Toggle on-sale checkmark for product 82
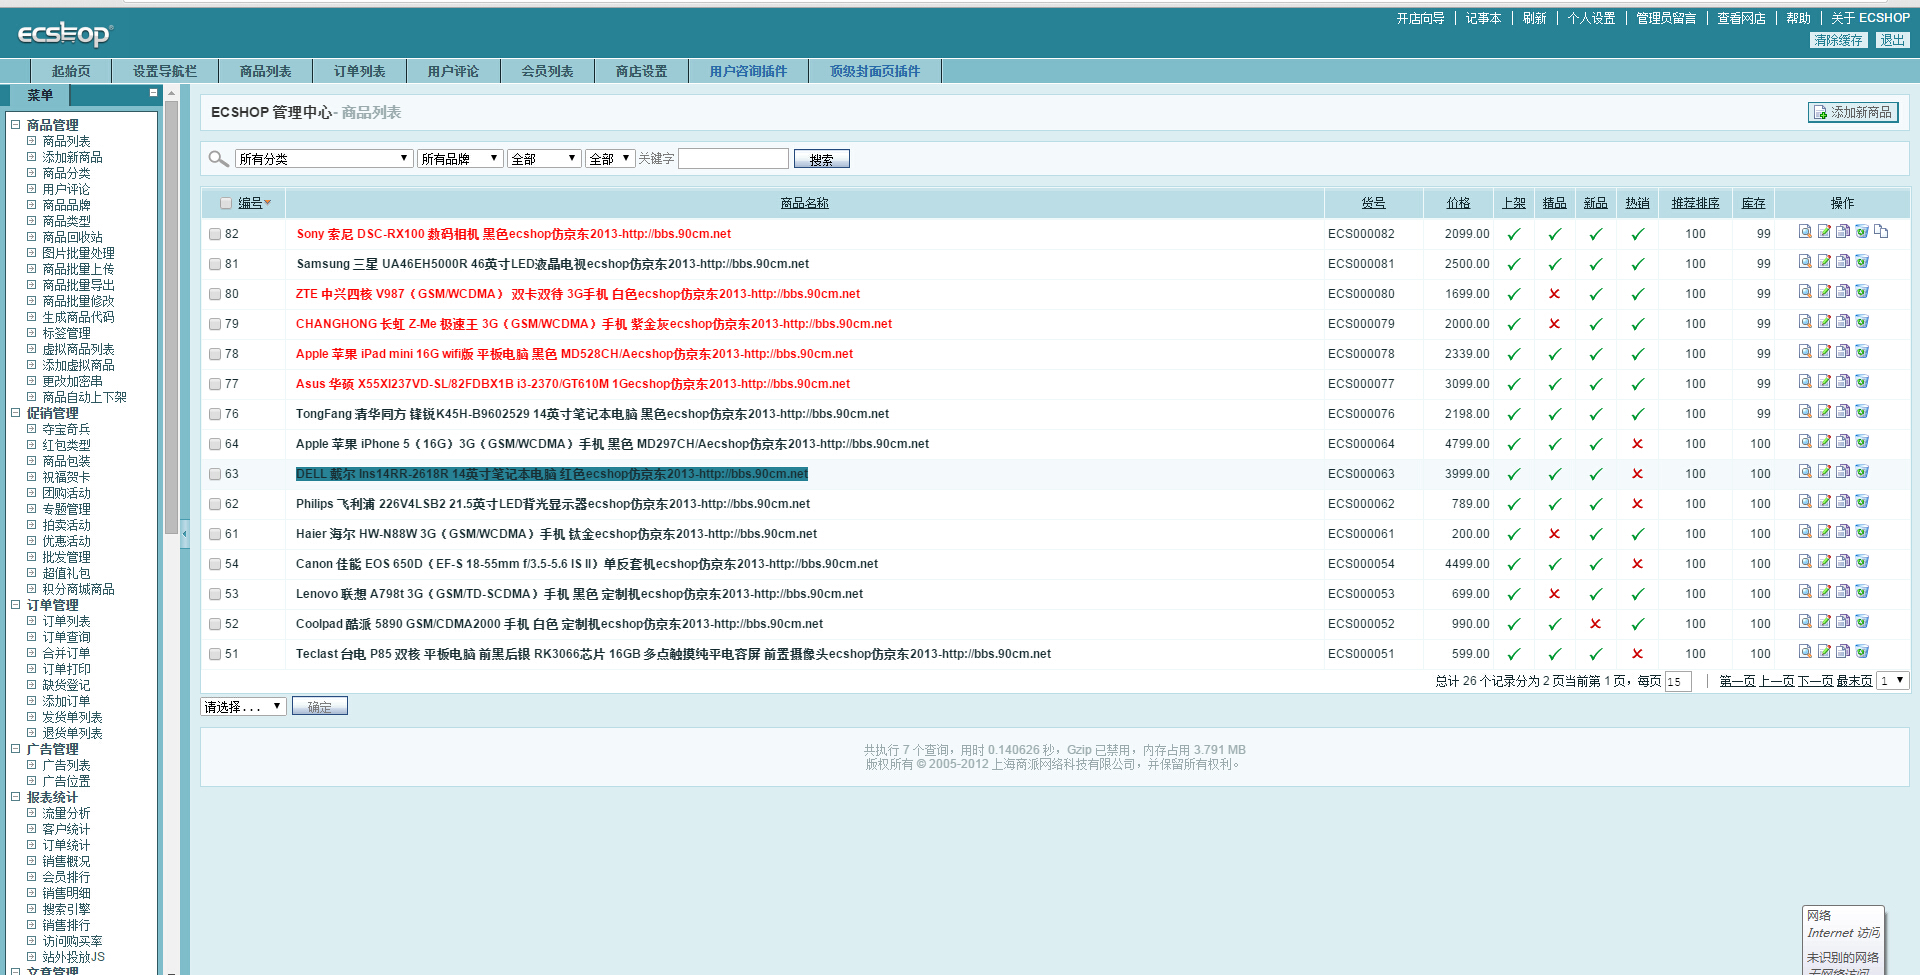Viewport: 1920px width, 975px height. click(1514, 234)
